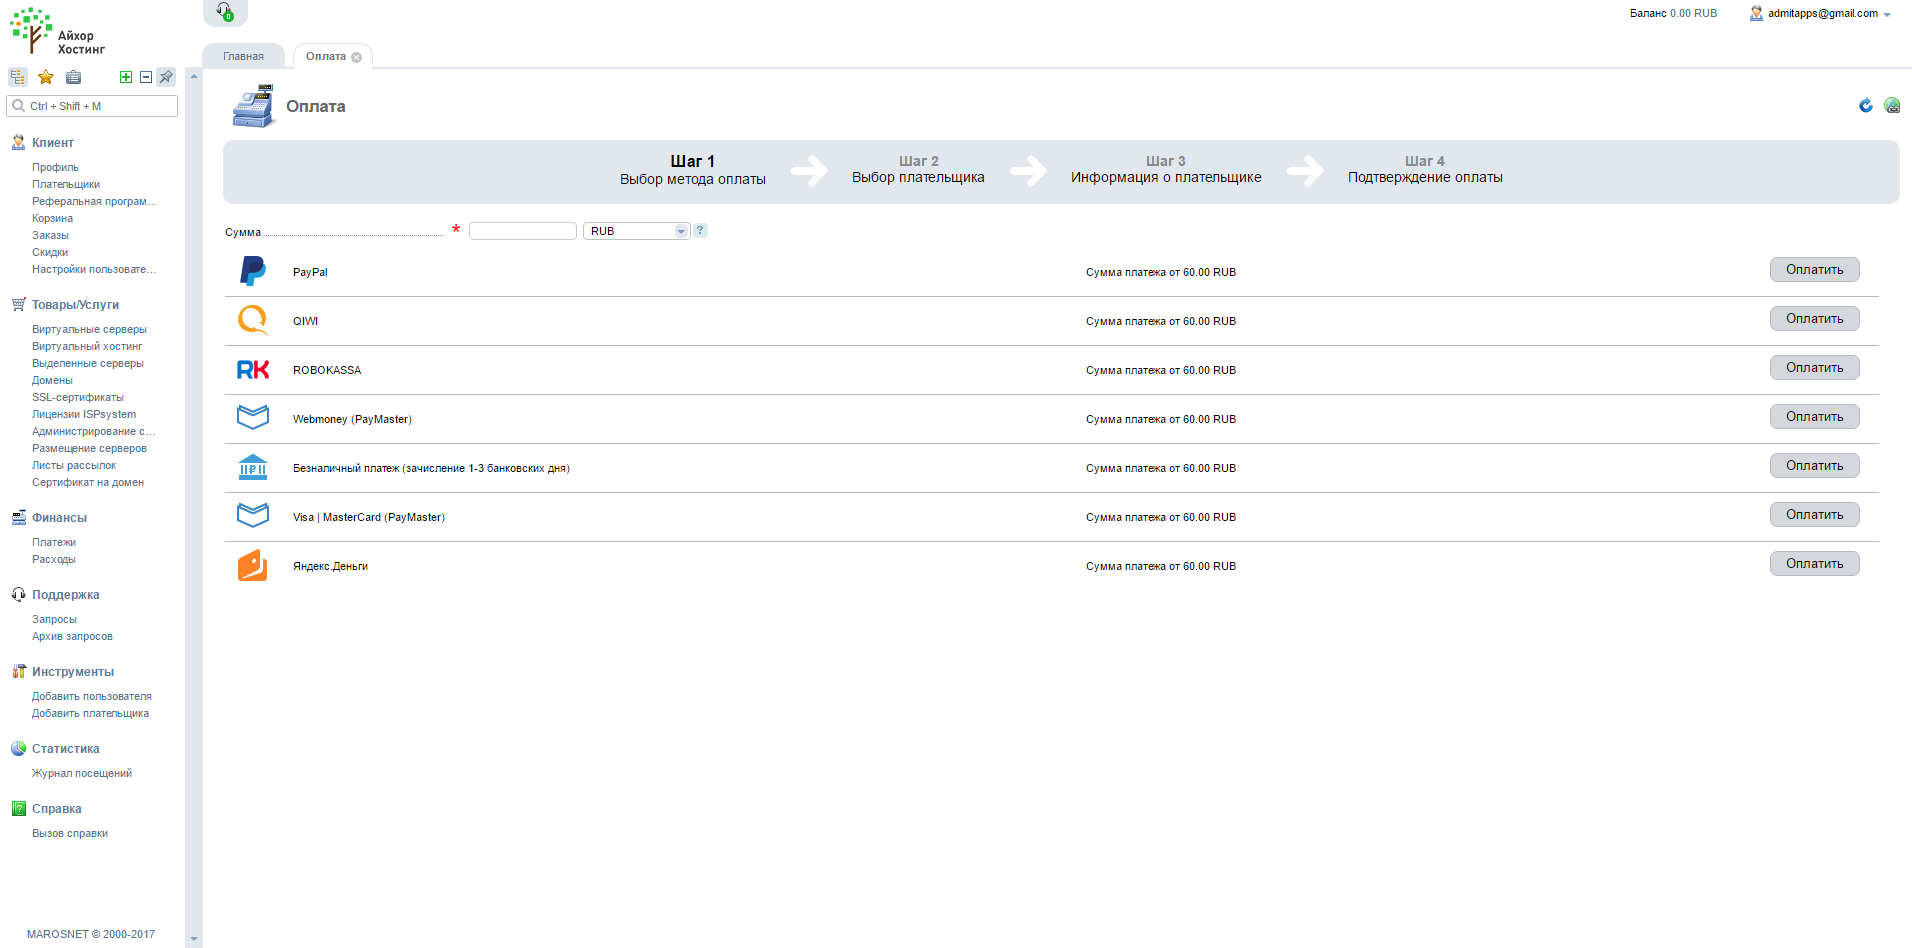Click the PayPal logo icon
The height and width of the screenshot is (948, 1912).
(x=253, y=271)
